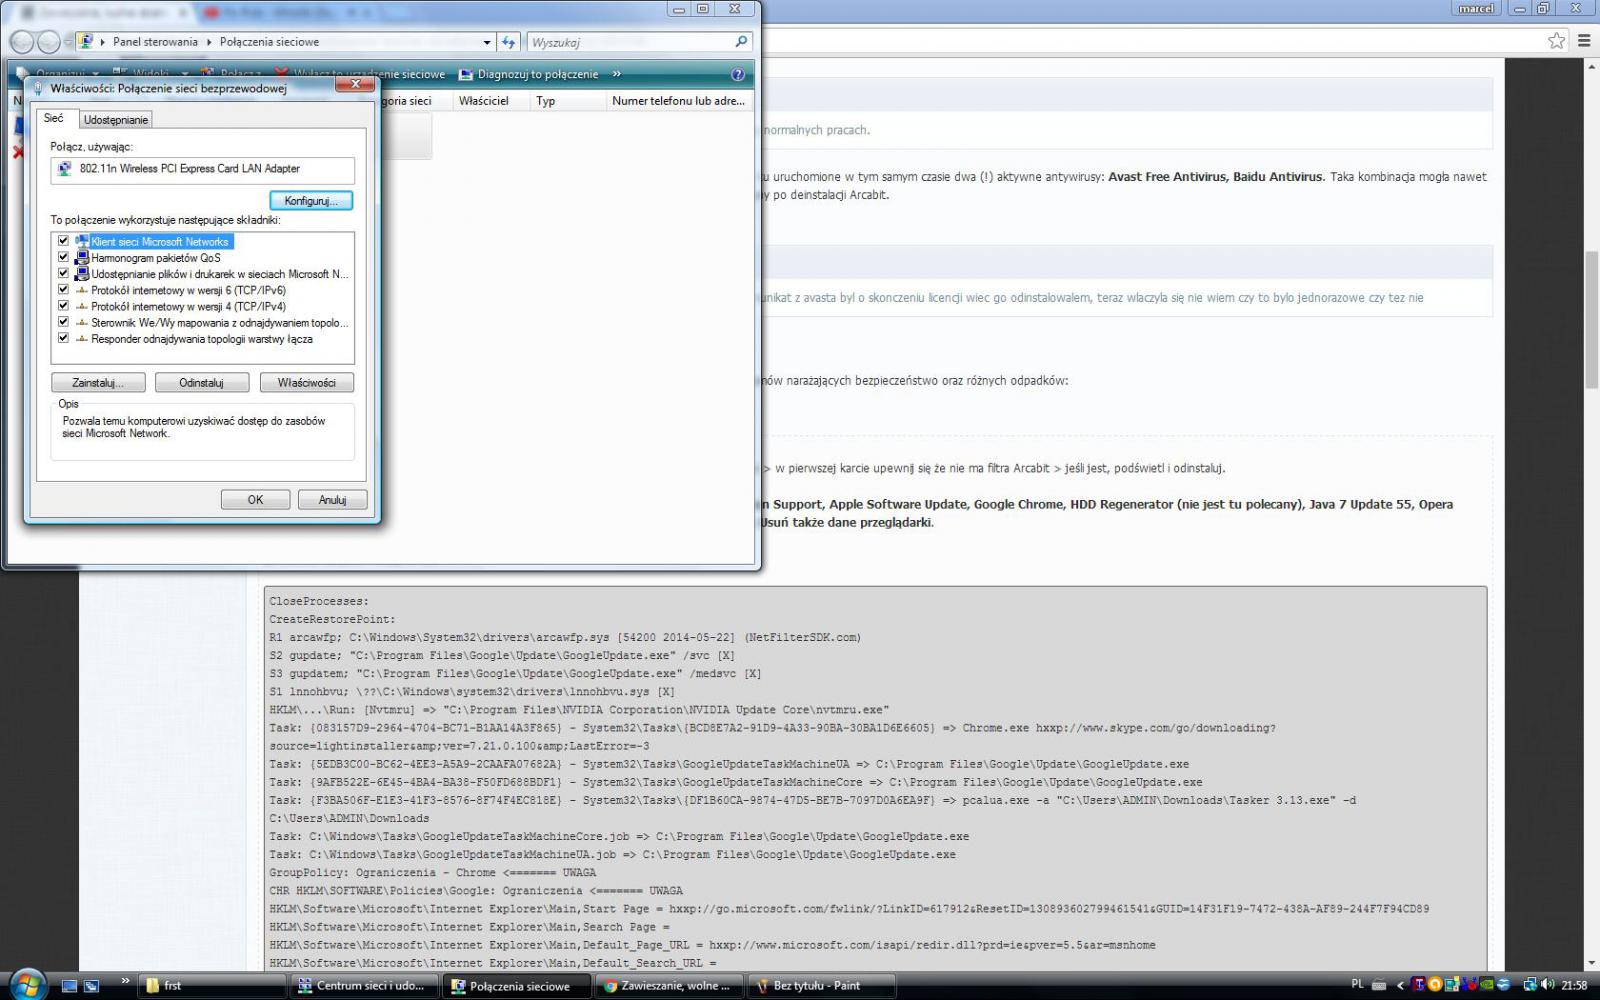Viewport: 1600px width, 1000px height.
Task: Click the Chrome scrollbar down arrow
Action: (x=1592, y=962)
